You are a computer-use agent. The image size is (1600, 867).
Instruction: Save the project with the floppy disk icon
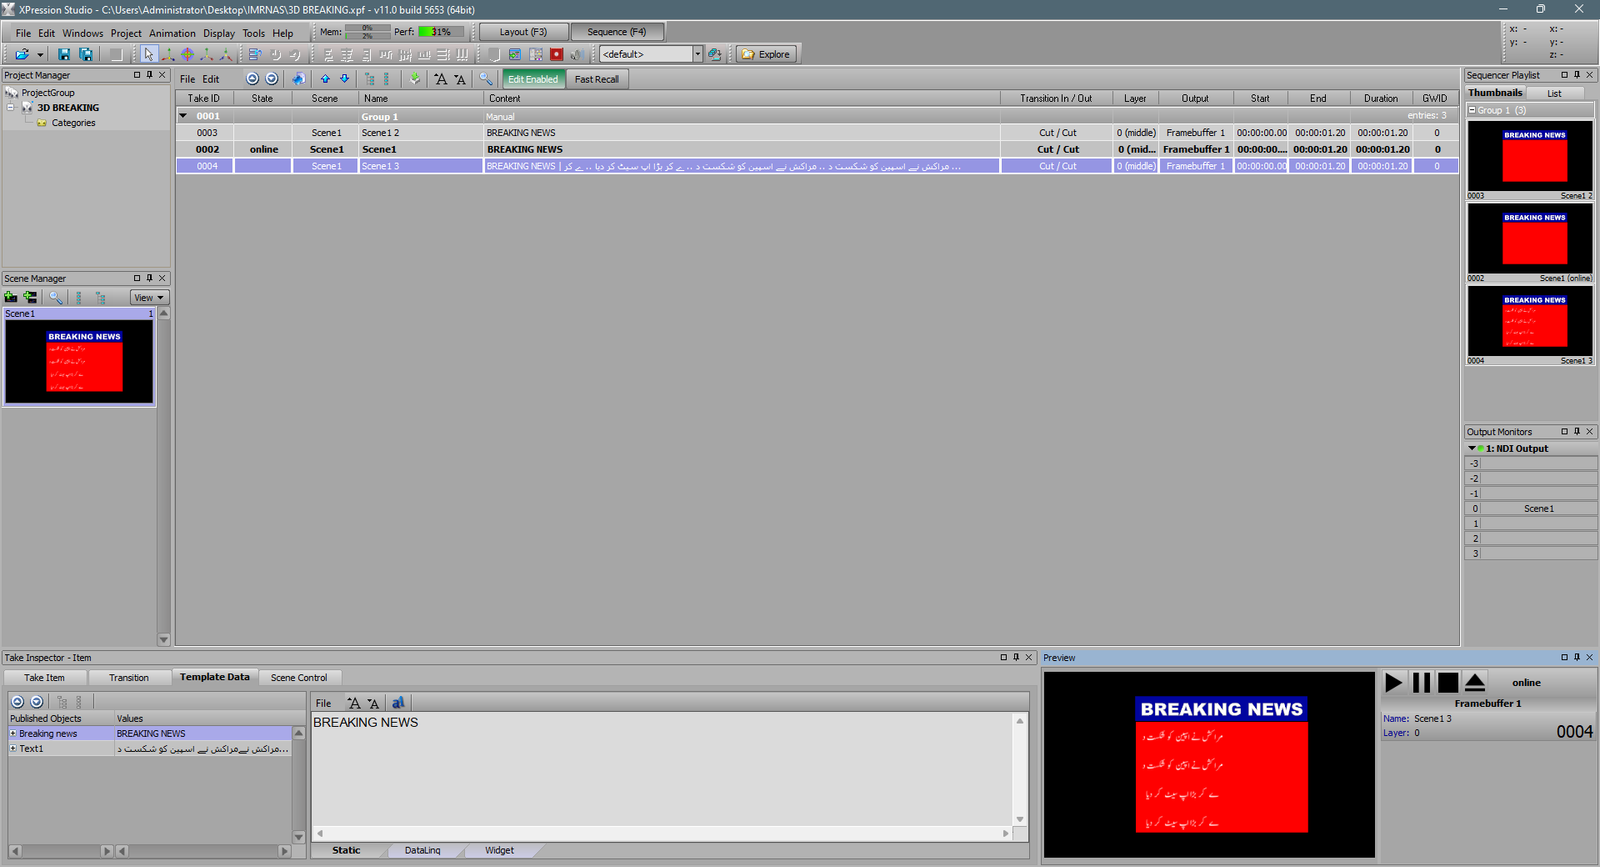64,54
